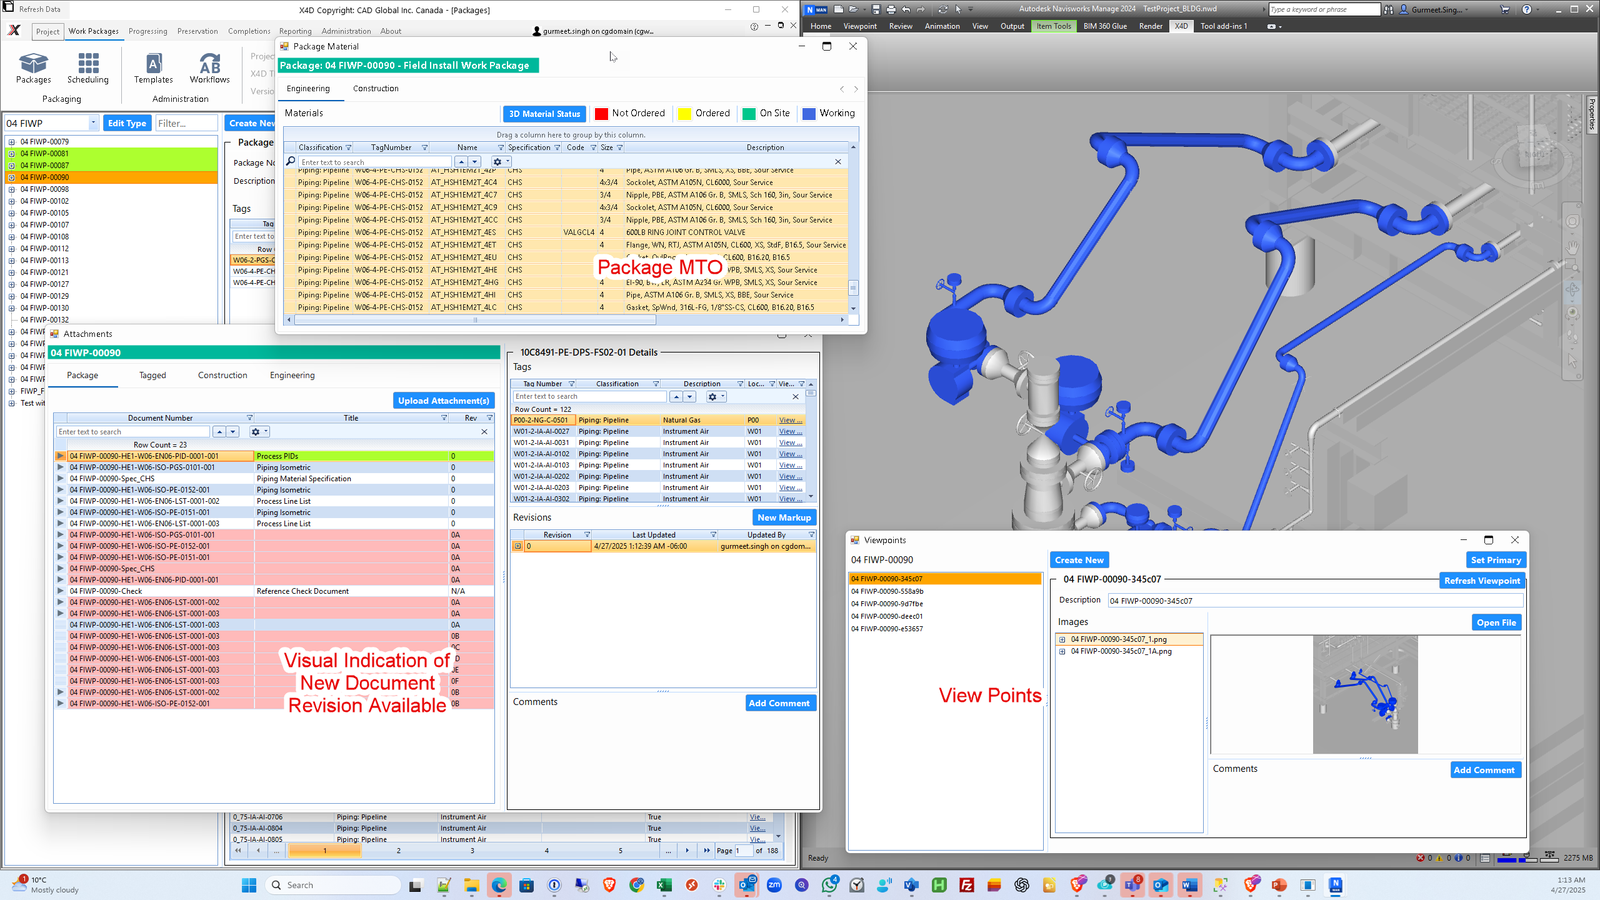Open grid settings gear in Attachments filter row
Screen dimensions: 1600x900
(x=256, y=432)
